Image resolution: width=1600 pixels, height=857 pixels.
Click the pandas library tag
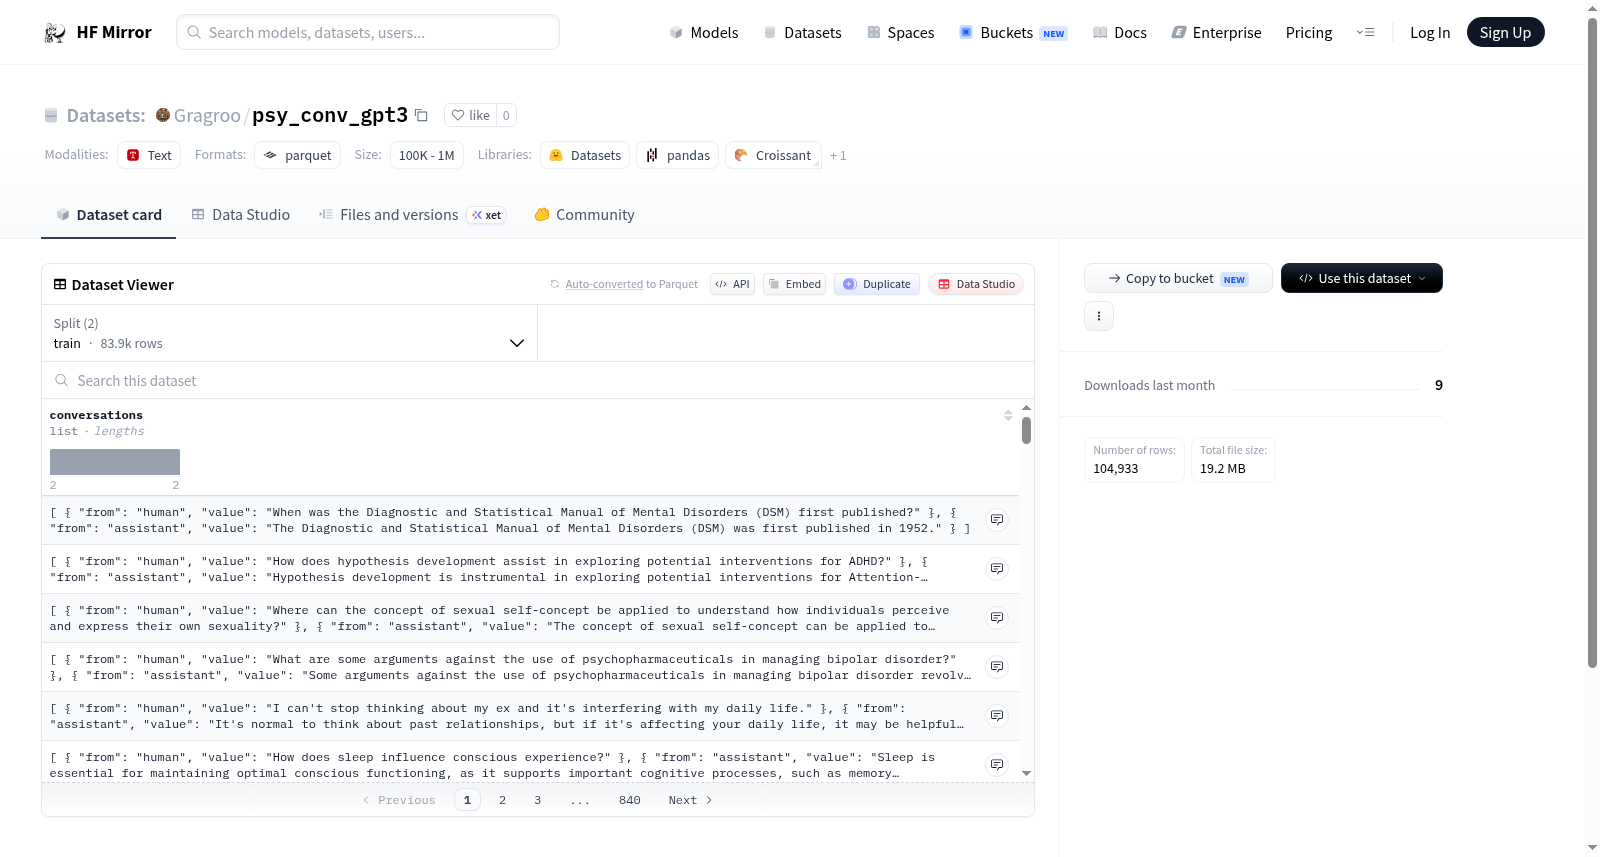click(x=677, y=155)
